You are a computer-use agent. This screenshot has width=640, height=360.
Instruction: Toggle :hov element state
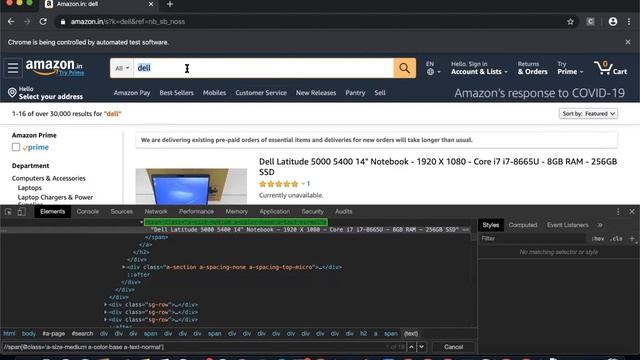pyautogui.click(x=598, y=239)
